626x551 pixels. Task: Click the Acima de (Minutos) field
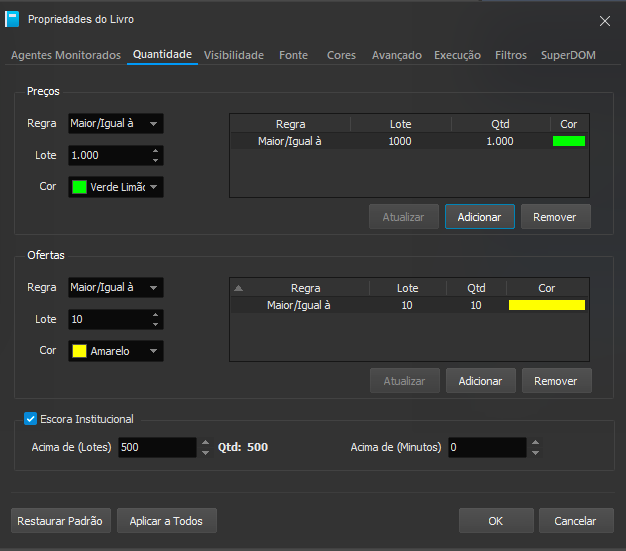(x=487, y=447)
